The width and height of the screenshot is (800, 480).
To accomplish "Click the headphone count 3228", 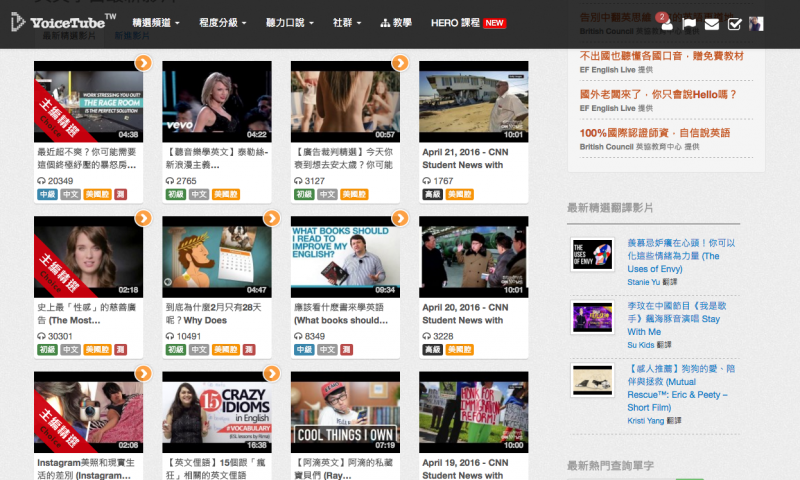I will pos(438,336).
